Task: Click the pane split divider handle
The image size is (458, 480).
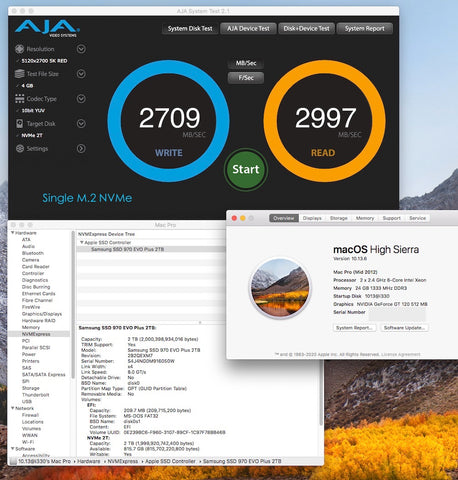Action: pyautogui.click(x=200, y=322)
